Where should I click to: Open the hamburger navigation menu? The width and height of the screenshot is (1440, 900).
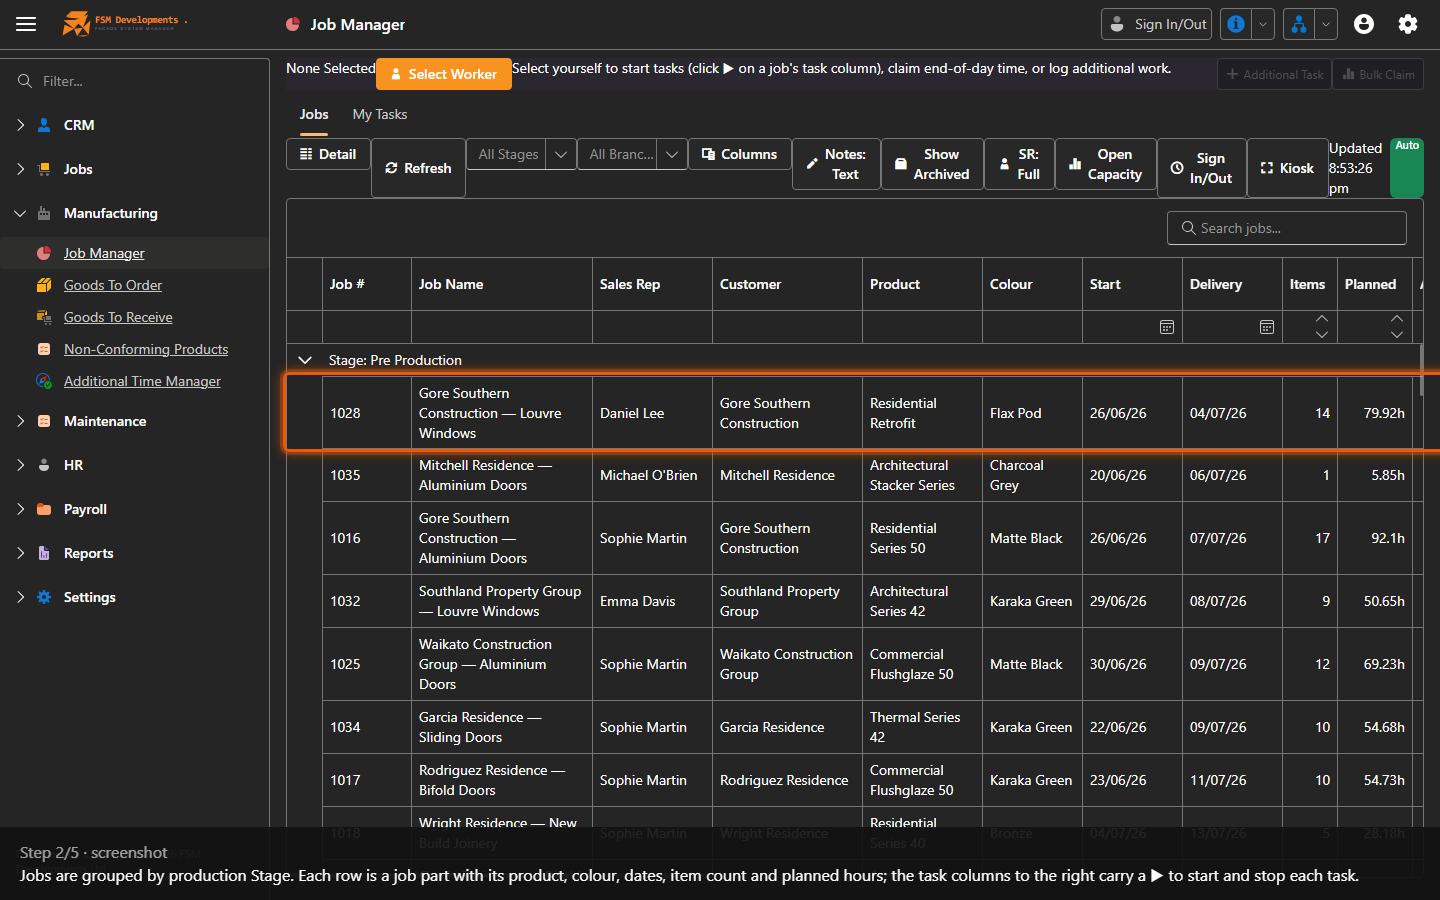coord(26,24)
